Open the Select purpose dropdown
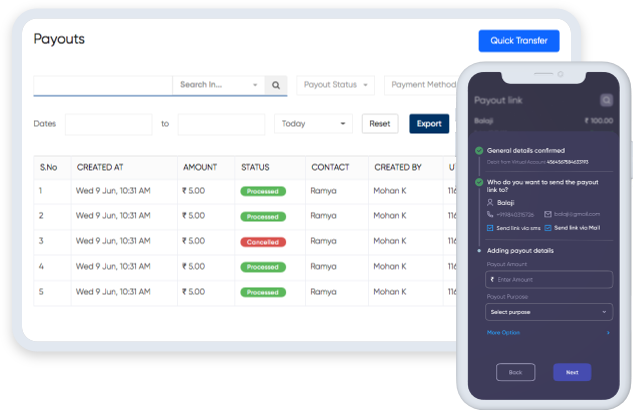Screen dimensions: 633x410 click(x=548, y=312)
